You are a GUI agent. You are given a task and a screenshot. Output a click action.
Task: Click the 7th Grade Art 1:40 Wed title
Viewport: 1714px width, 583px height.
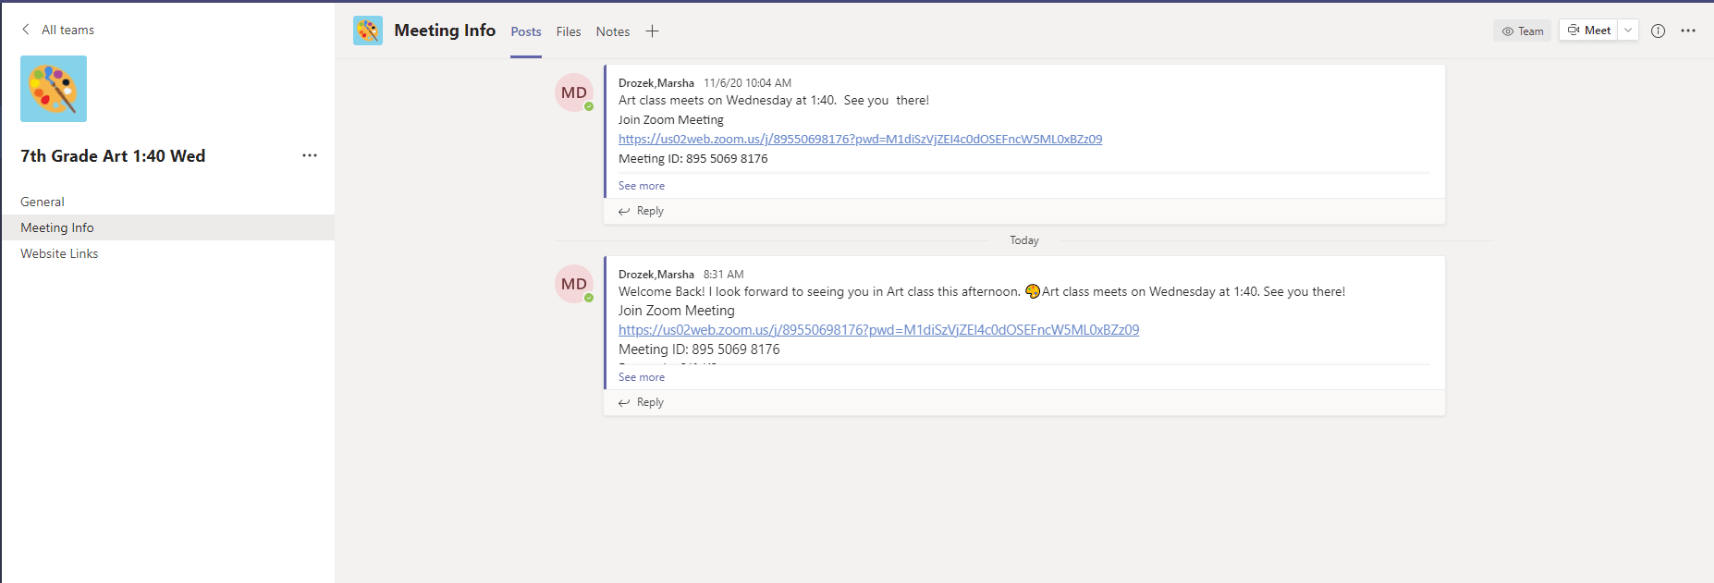click(x=113, y=156)
